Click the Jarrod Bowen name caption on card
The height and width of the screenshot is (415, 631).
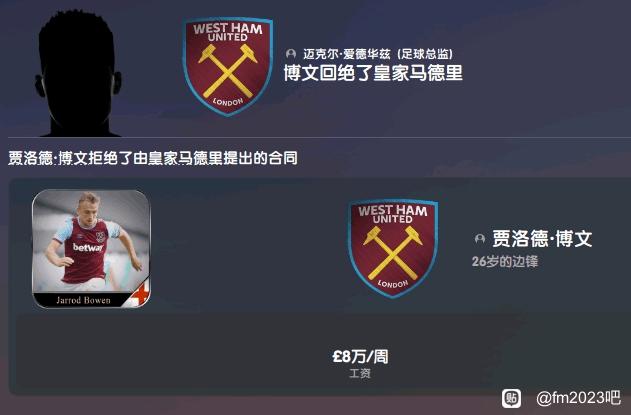point(83,300)
